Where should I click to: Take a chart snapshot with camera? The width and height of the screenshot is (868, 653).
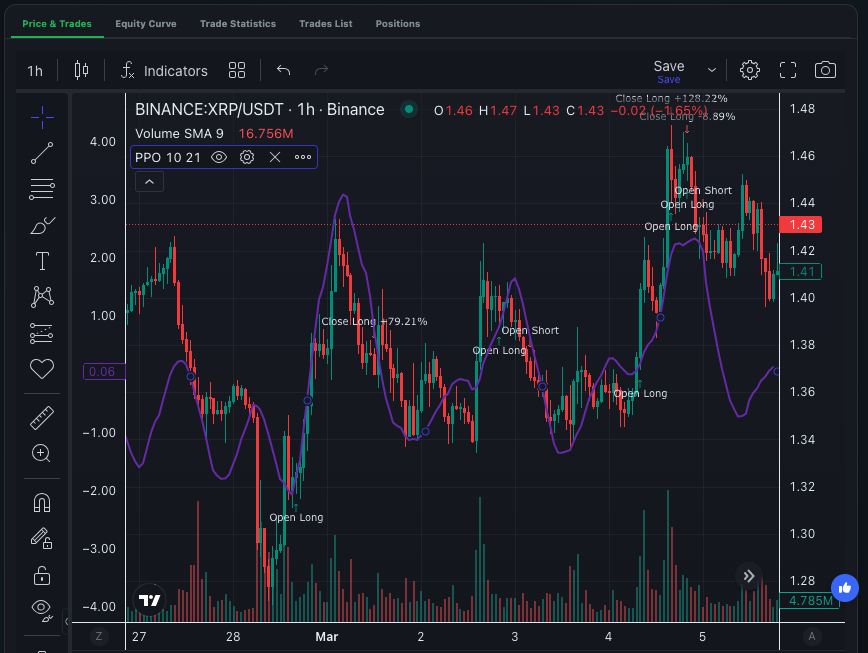click(x=825, y=70)
